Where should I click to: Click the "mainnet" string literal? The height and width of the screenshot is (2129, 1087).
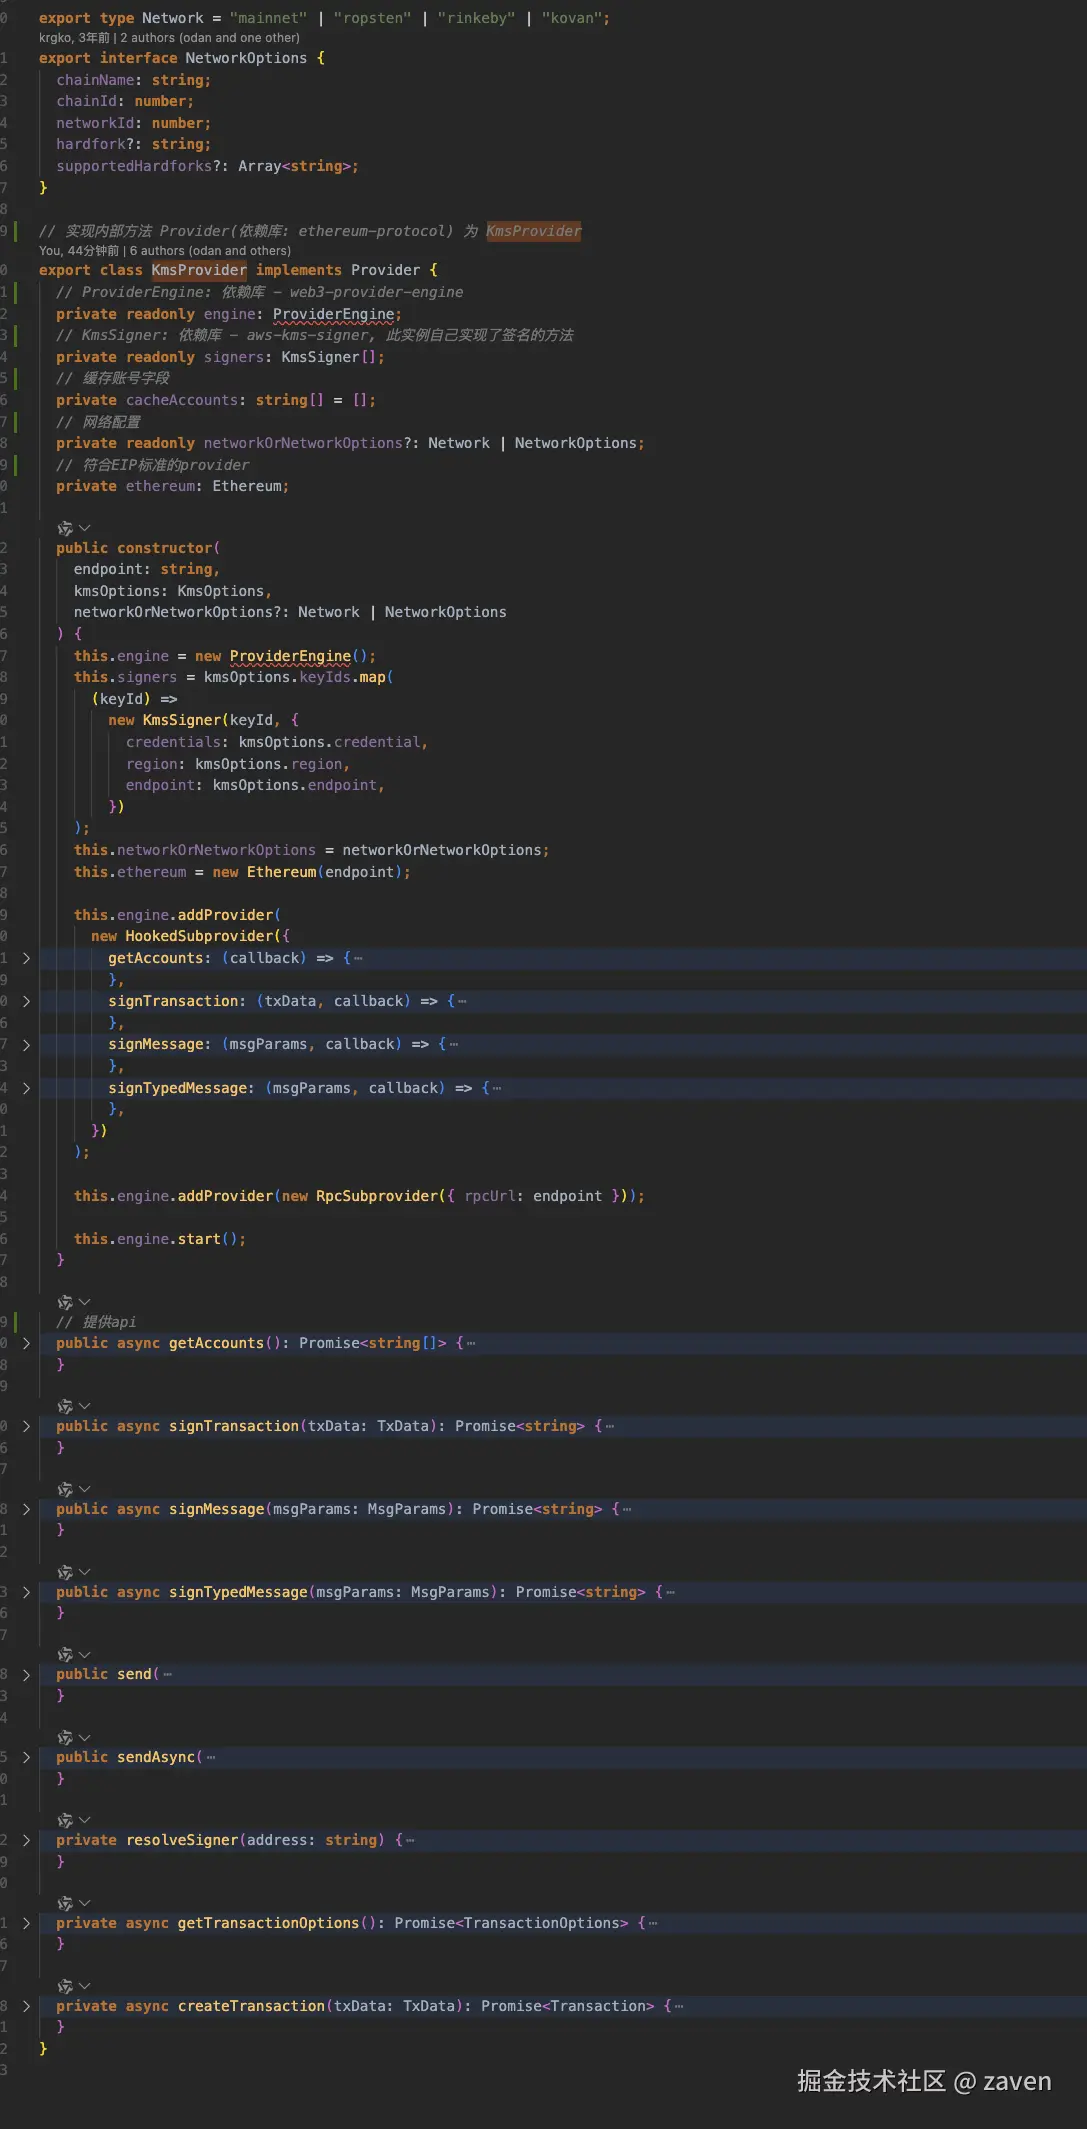pos(268,18)
